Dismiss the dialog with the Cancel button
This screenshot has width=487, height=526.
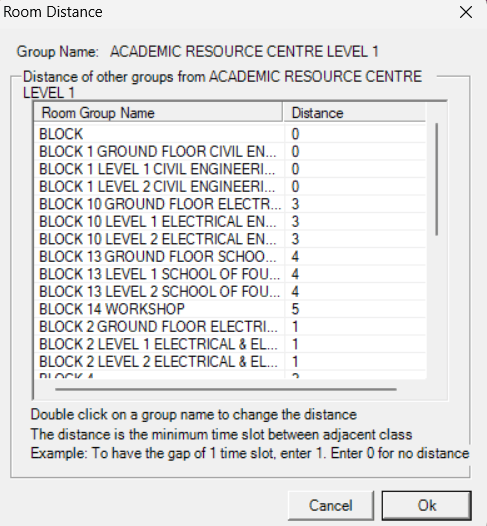pyautogui.click(x=331, y=506)
